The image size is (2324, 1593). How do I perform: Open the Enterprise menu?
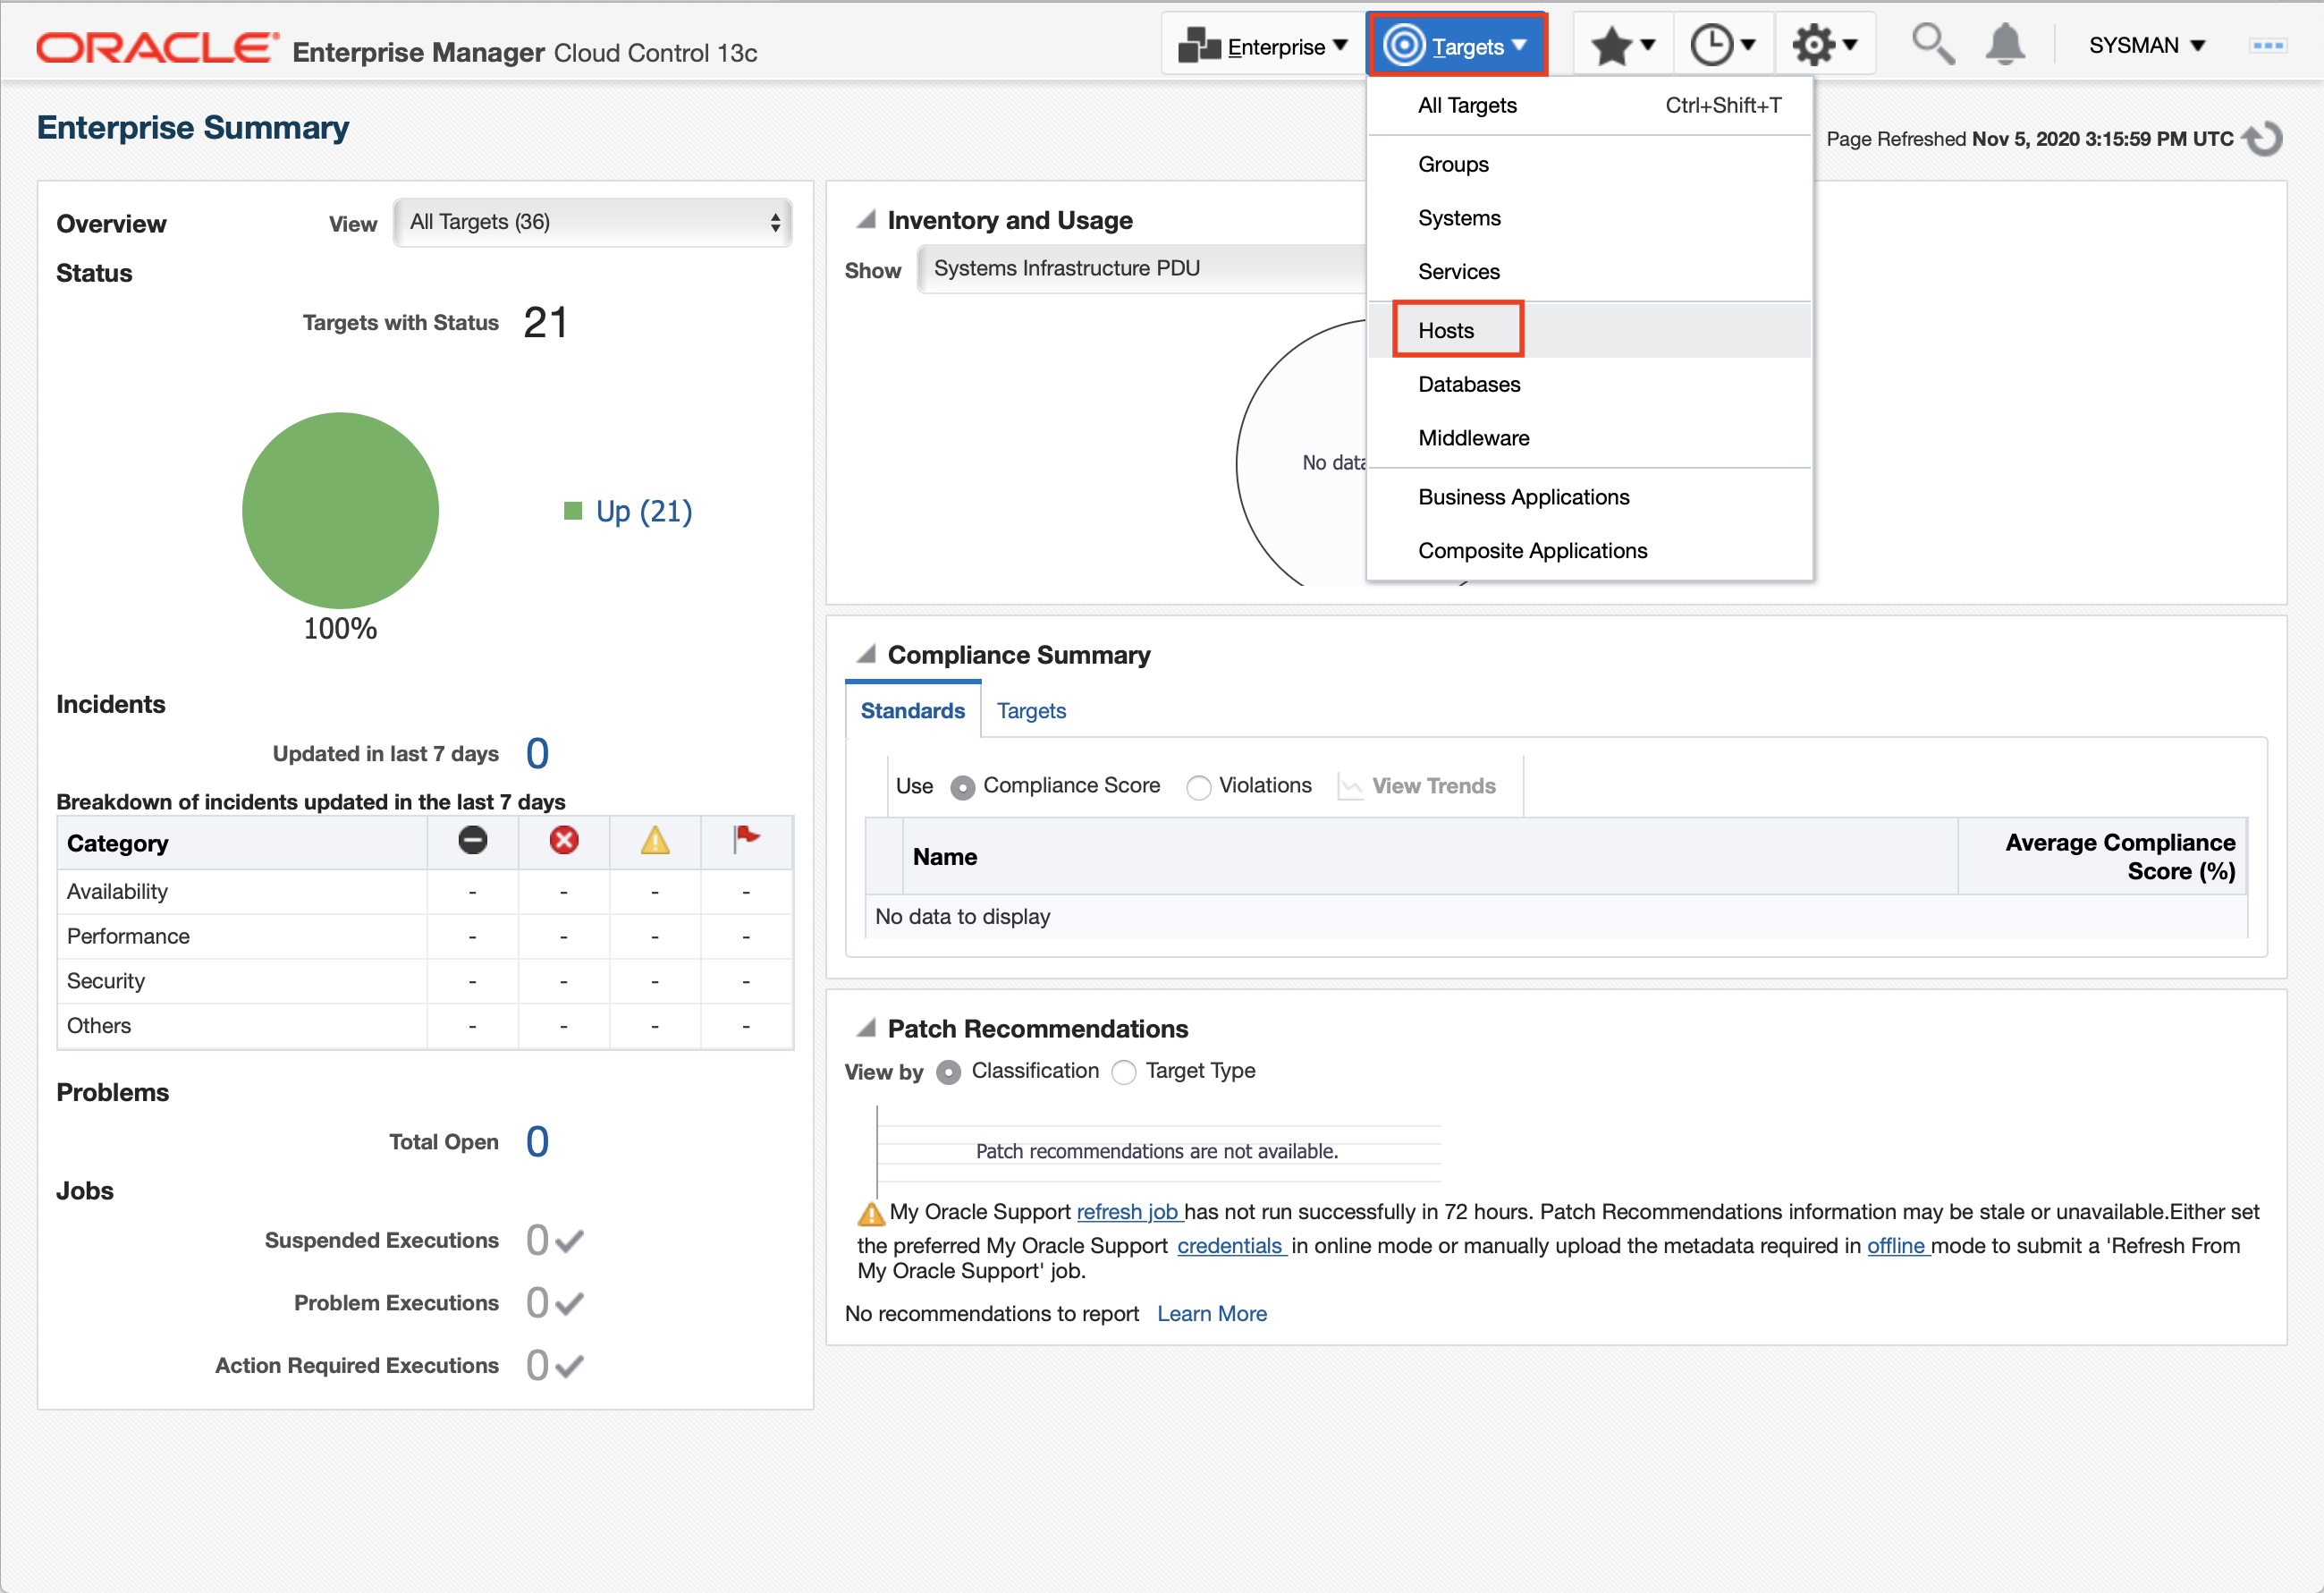[1264, 46]
